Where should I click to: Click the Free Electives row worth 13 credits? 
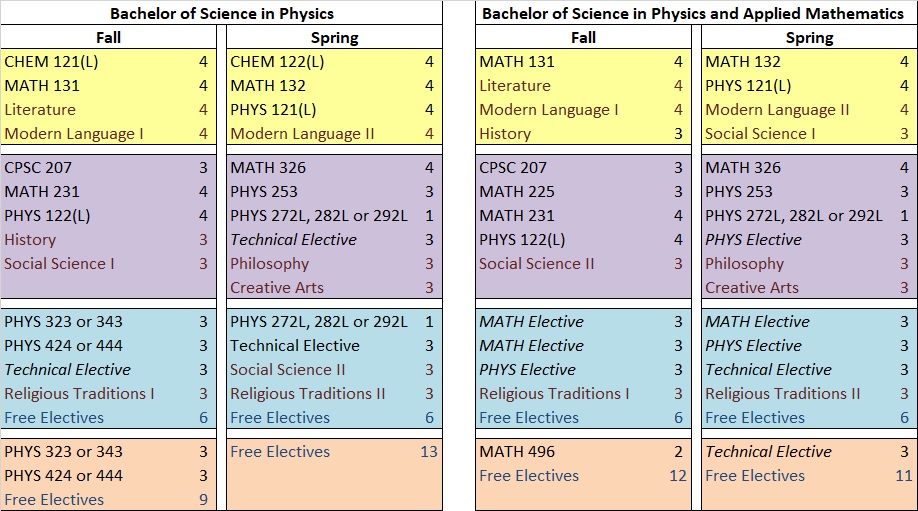[280, 451]
